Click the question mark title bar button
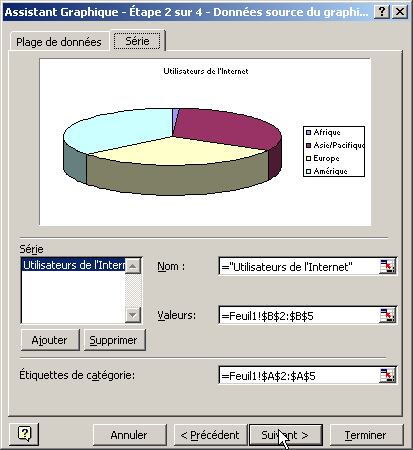This screenshot has height=450, width=413. [382, 12]
